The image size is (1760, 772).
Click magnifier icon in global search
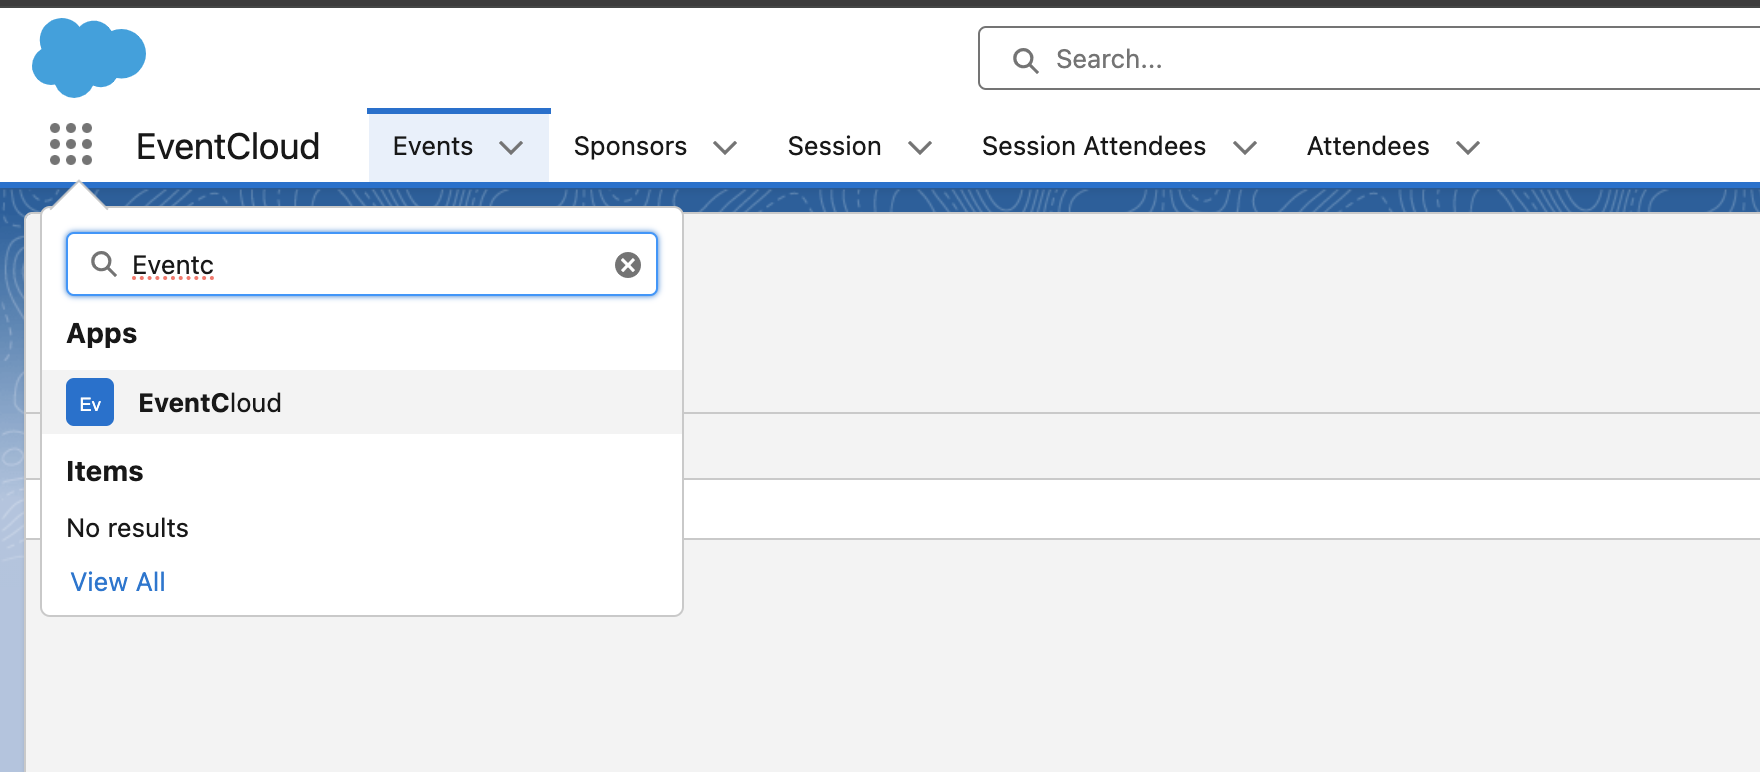(x=1025, y=60)
